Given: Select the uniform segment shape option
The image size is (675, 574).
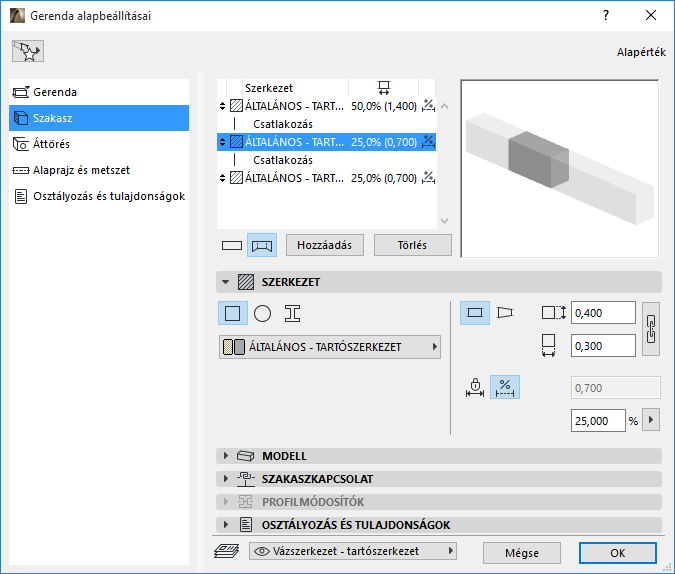Looking at the screenshot, I should point(475,313).
